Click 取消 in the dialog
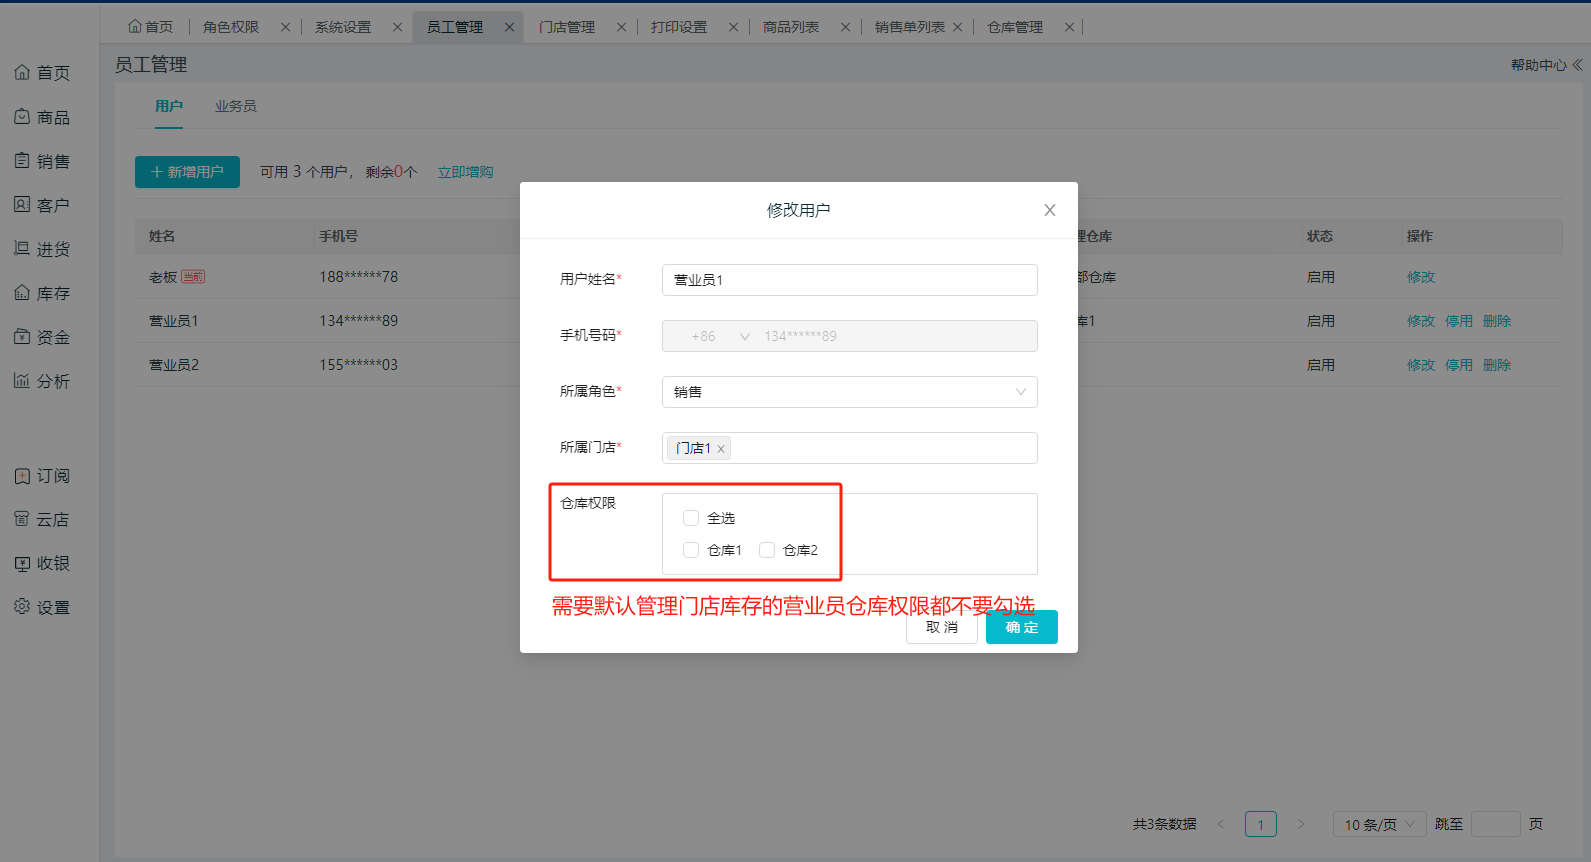This screenshot has width=1591, height=862. click(942, 627)
